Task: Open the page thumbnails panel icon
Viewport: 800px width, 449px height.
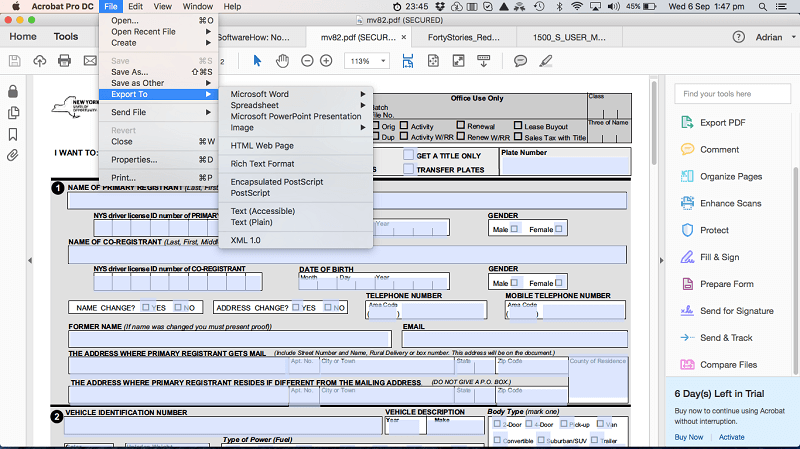Action: tap(13, 113)
